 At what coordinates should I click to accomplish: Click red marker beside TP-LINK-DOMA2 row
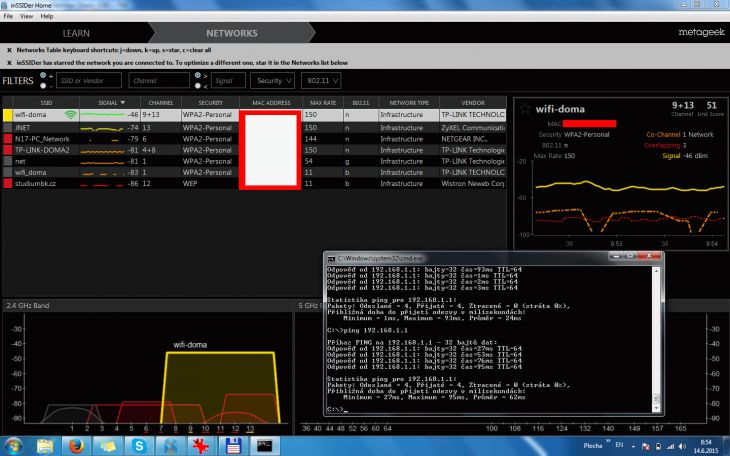(x=7, y=150)
